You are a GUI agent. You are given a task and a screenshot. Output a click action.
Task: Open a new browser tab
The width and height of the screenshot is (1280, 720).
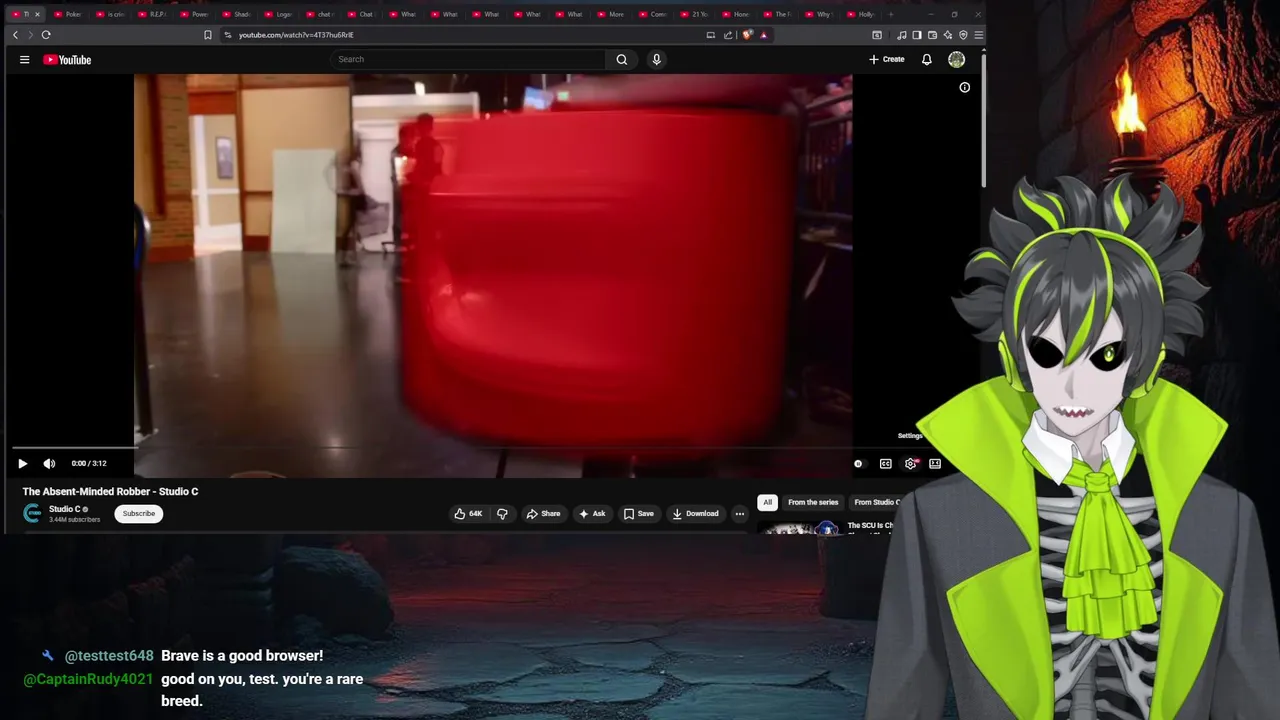(x=892, y=14)
